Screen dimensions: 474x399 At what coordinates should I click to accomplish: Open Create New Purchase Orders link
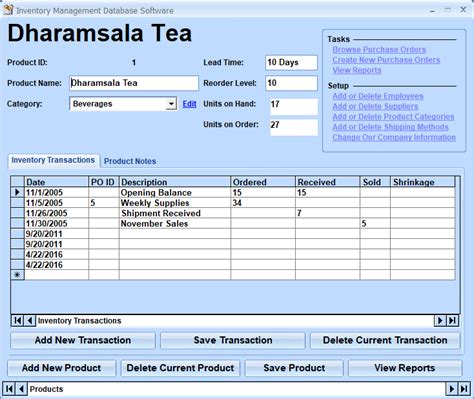point(386,60)
